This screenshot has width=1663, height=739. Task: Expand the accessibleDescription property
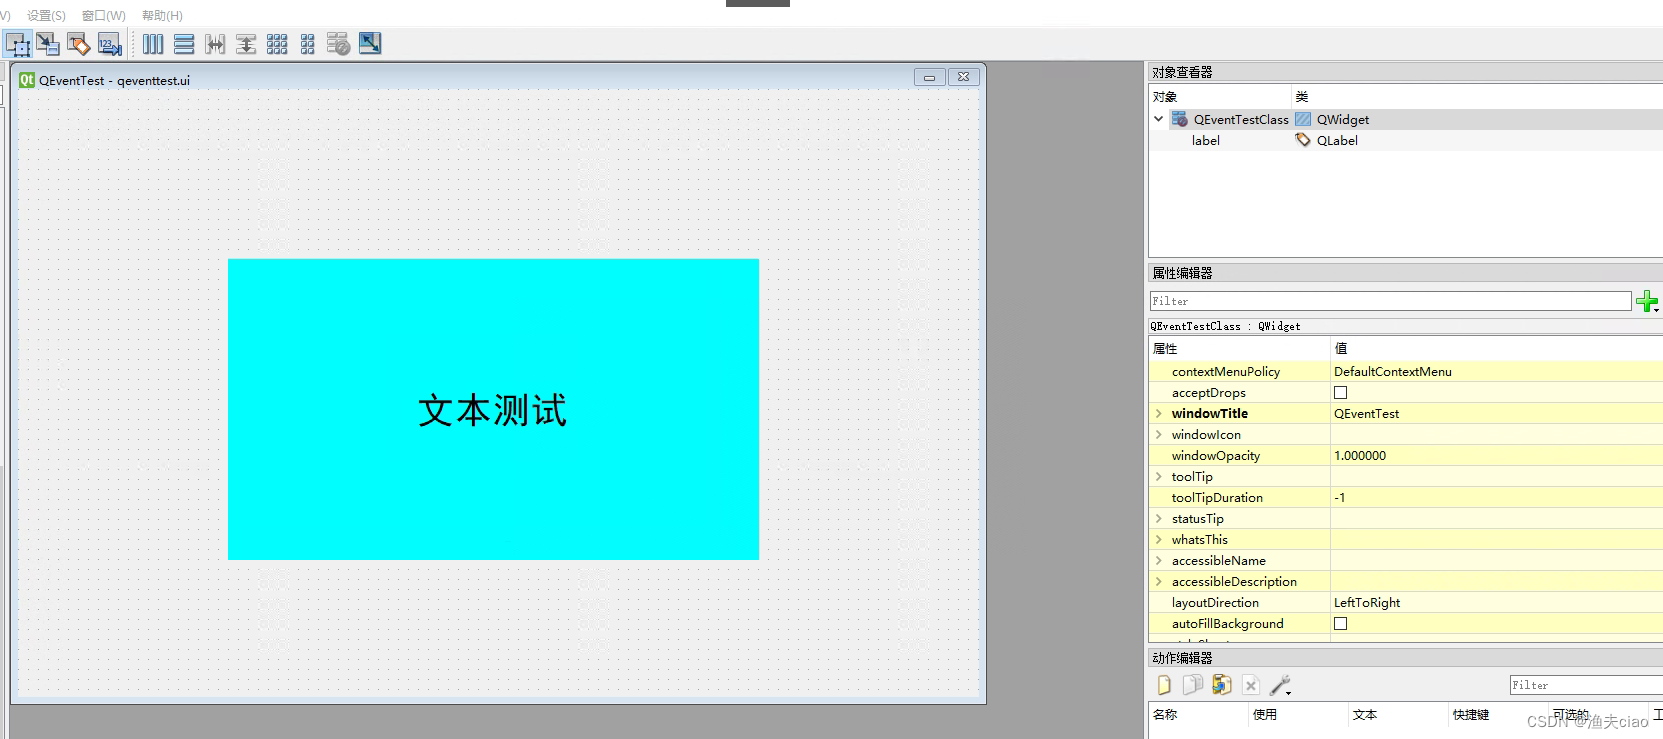1159,582
